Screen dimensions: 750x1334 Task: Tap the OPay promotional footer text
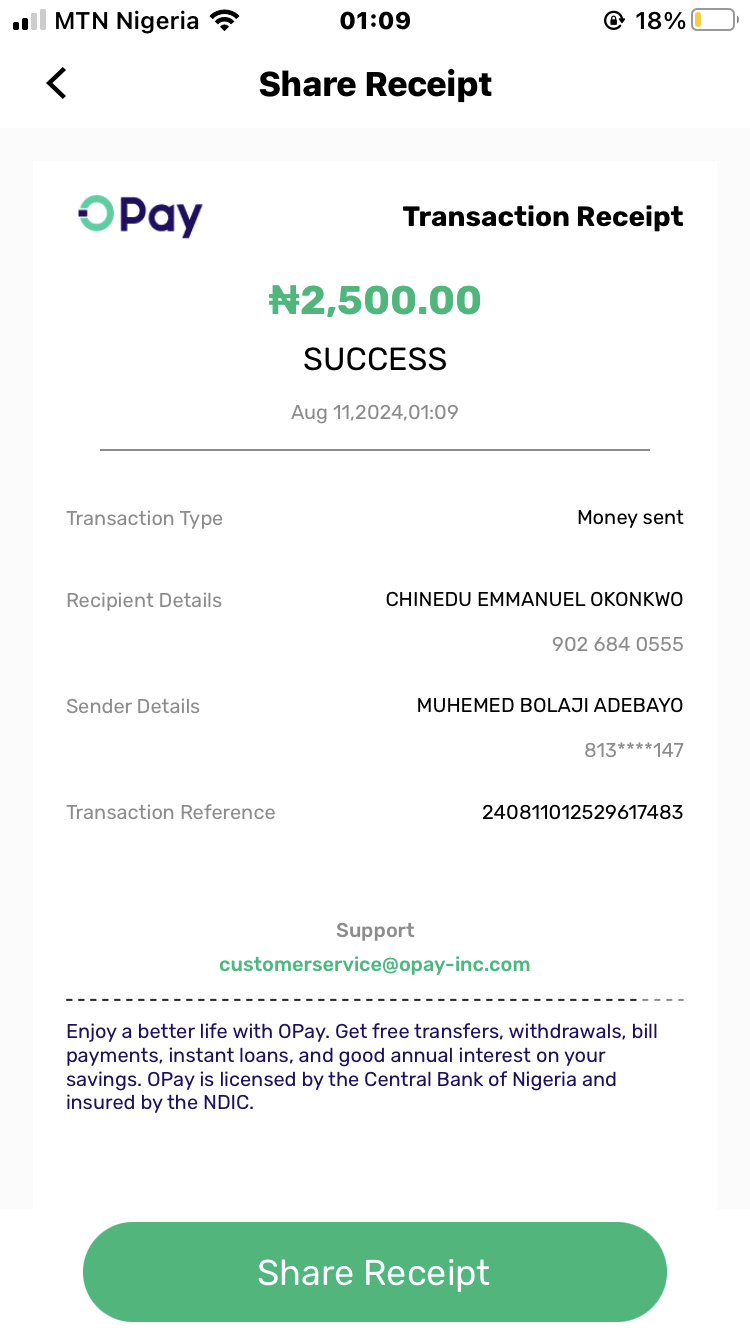(x=362, y=1067)
